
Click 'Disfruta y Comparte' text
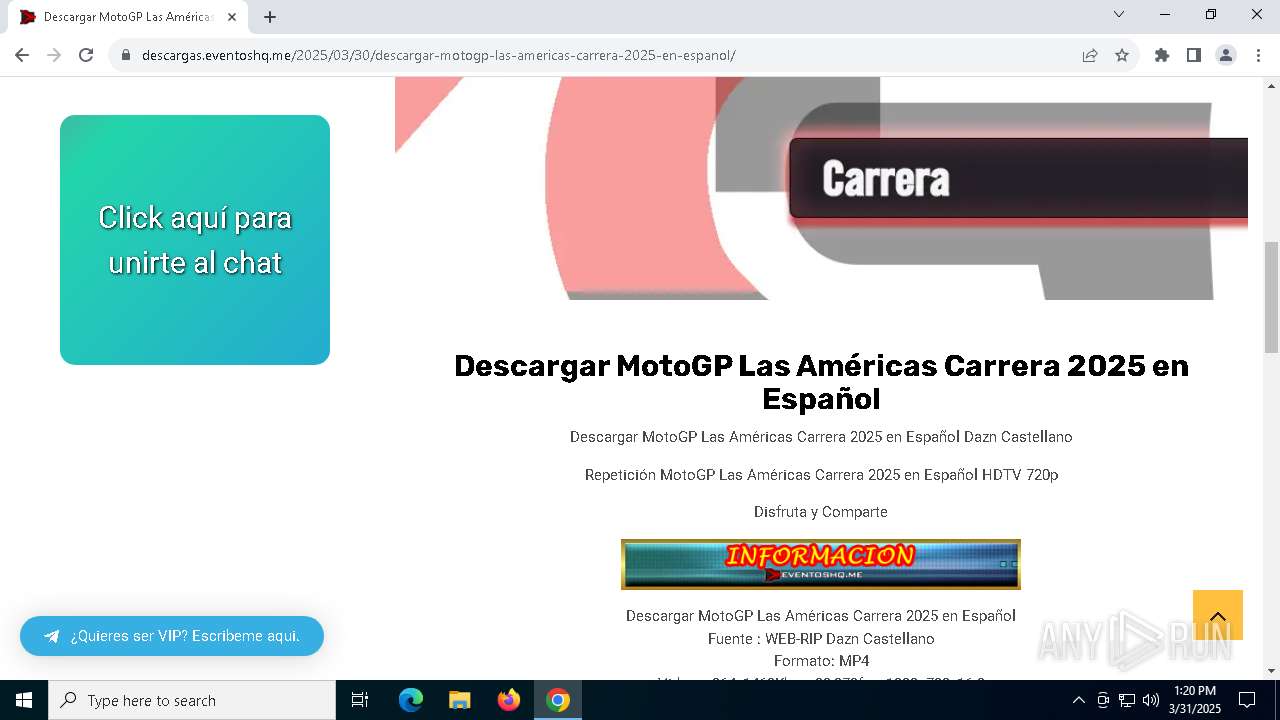click(821, 512)
